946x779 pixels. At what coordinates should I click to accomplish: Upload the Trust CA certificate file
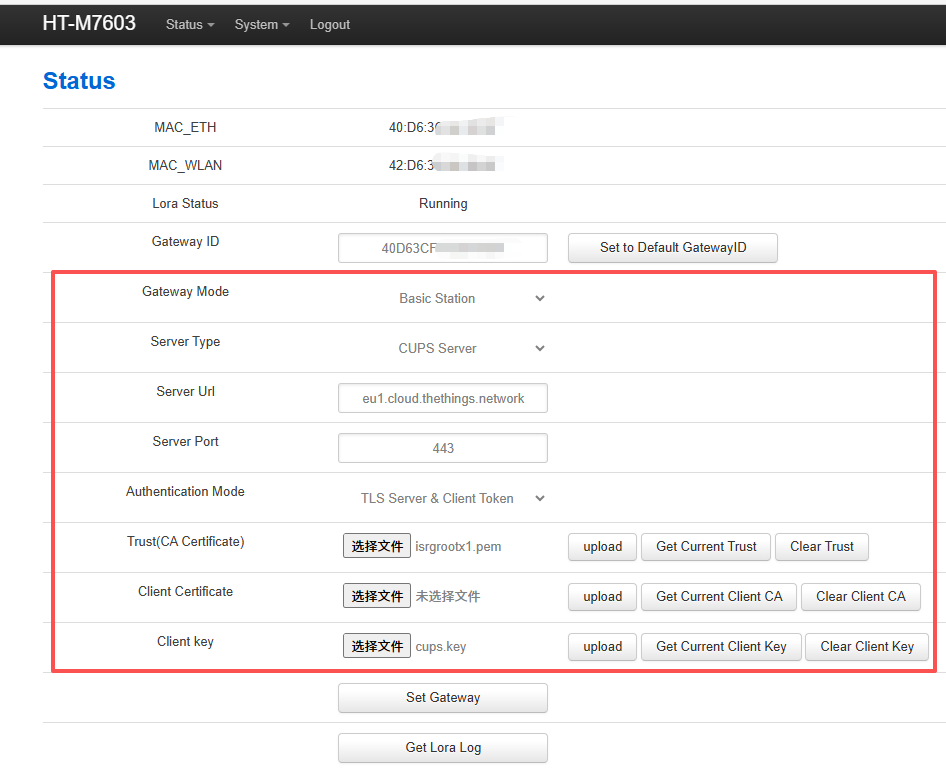coord(602,547)
